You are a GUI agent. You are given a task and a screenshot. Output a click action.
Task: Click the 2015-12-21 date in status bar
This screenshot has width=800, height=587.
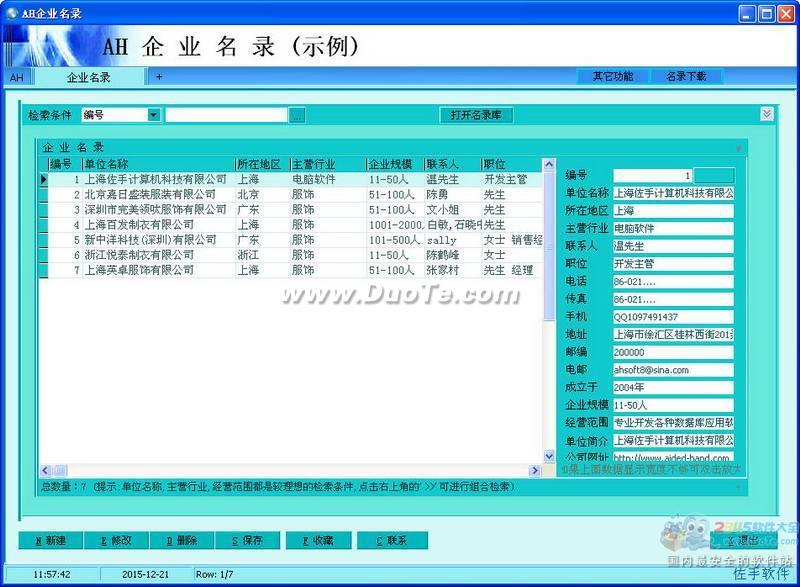145,574
